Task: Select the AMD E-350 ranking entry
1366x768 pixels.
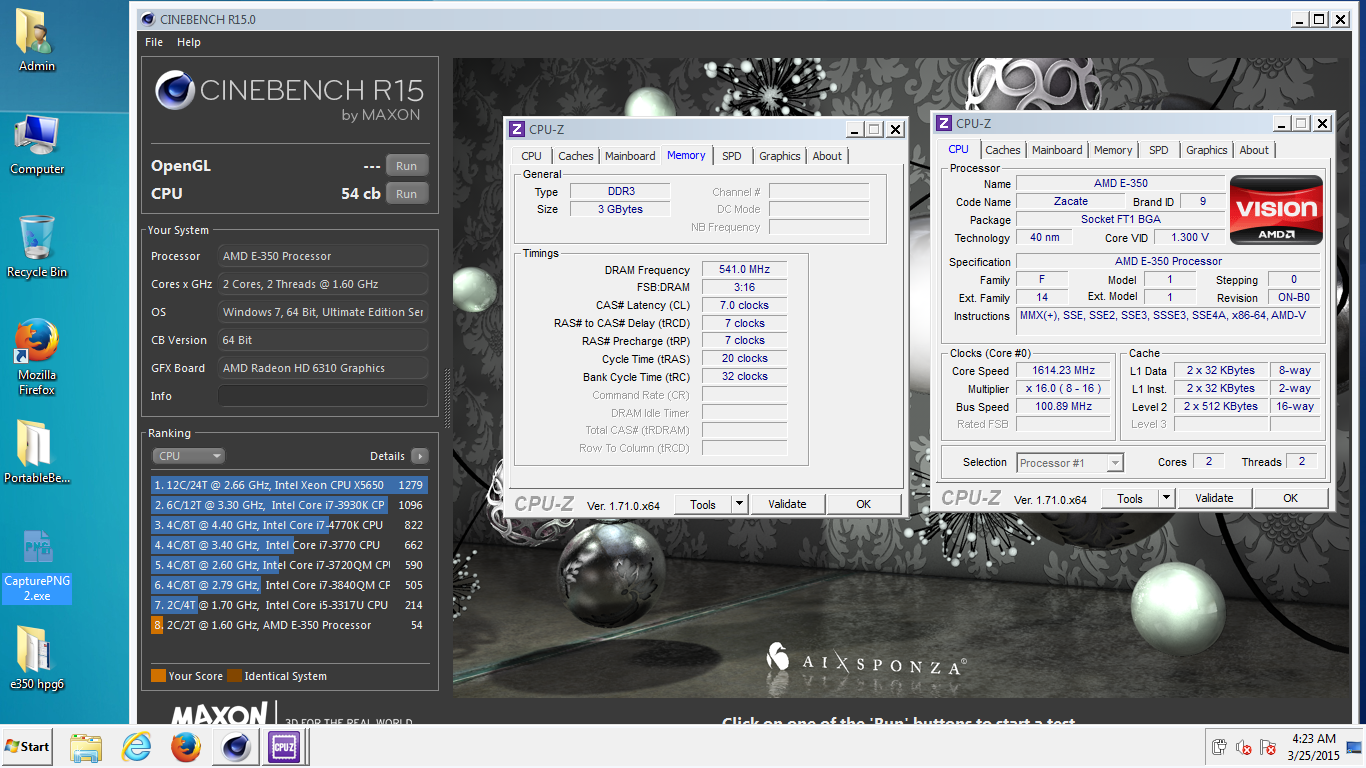Action: click(290, 625)
